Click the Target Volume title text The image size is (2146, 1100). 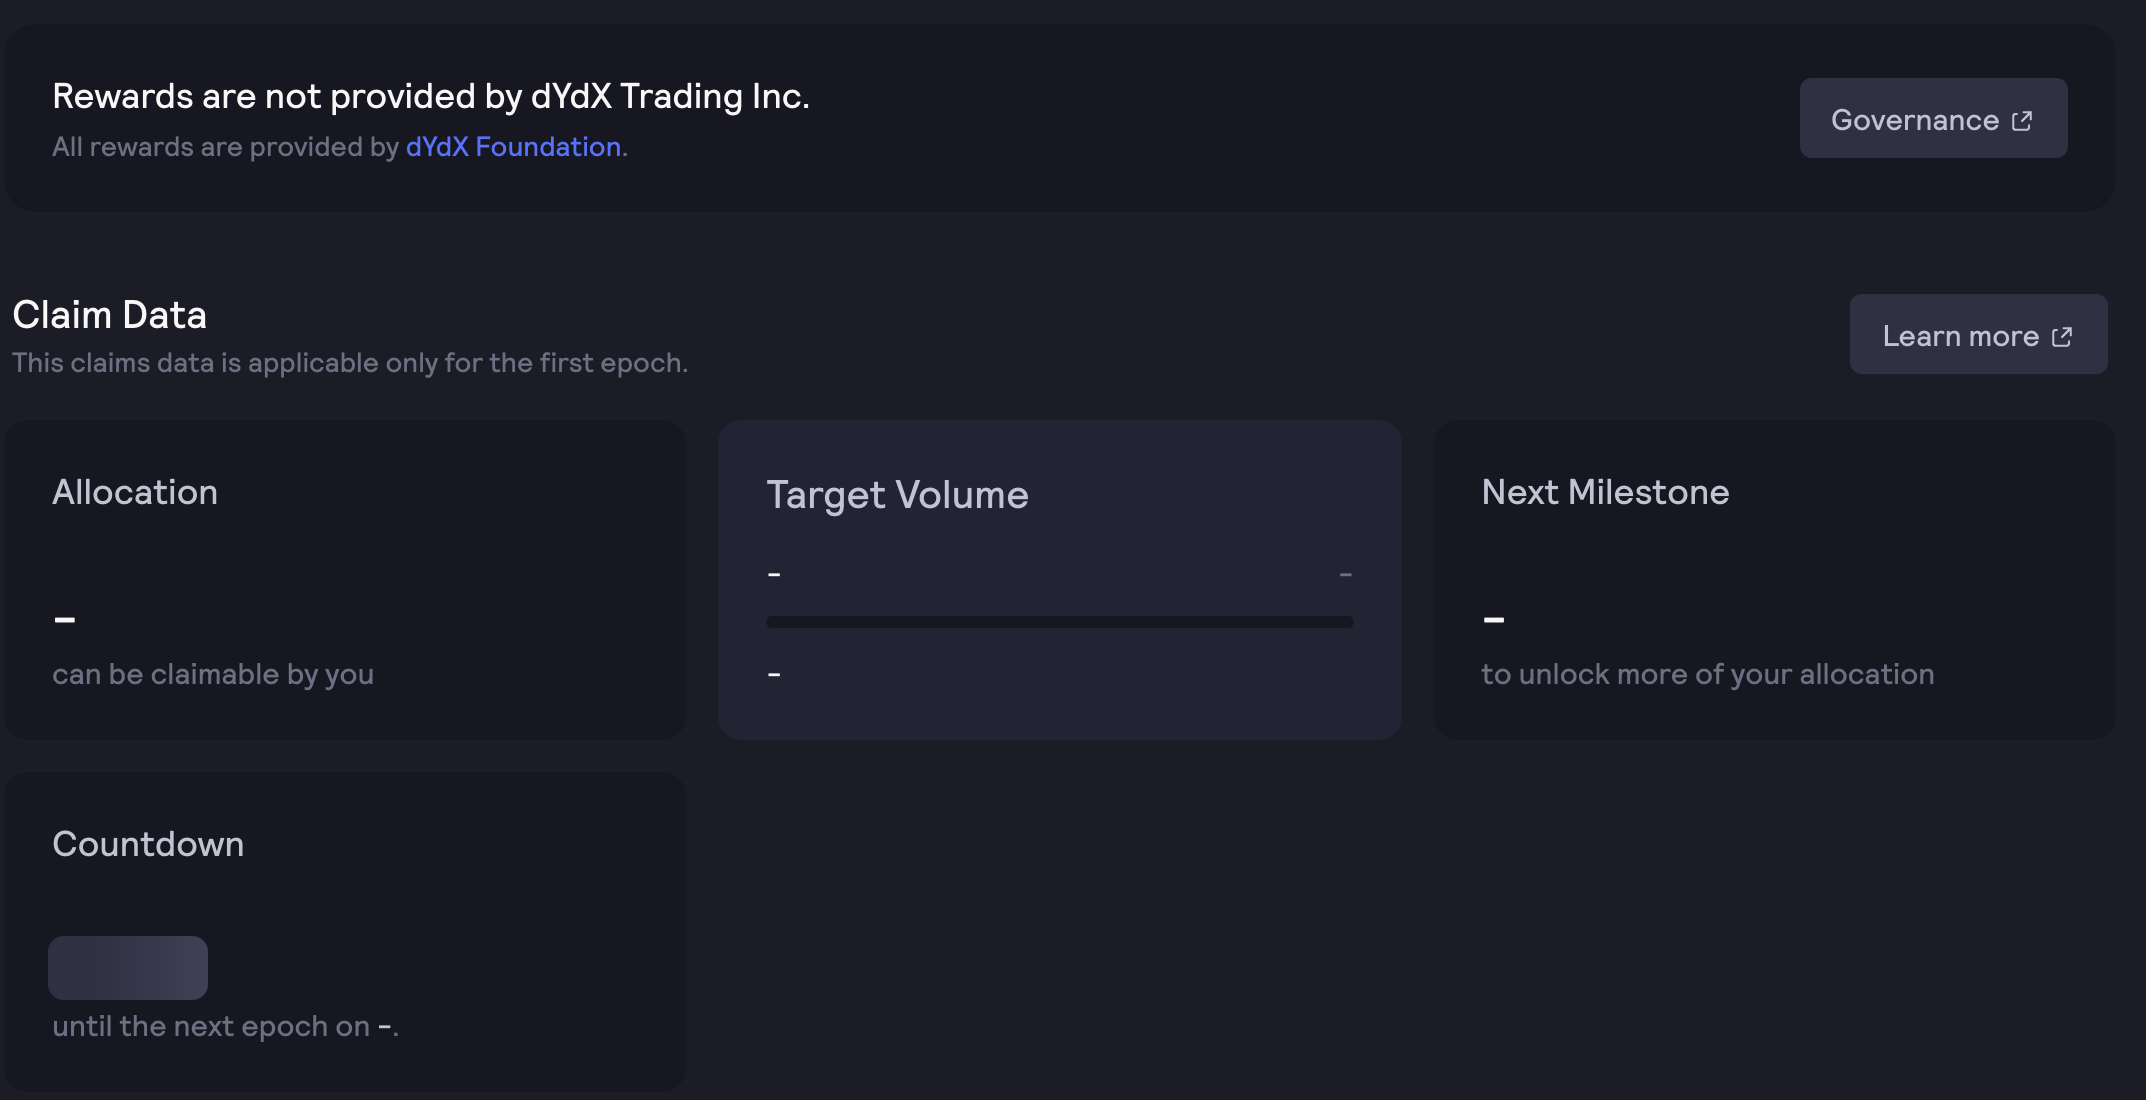pyautogui.click(x=897, y=495)
